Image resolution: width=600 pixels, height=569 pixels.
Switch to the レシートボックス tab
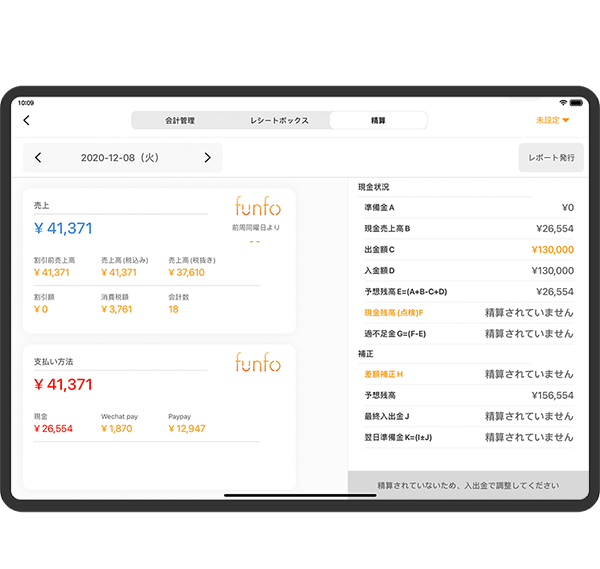point(279,121)
